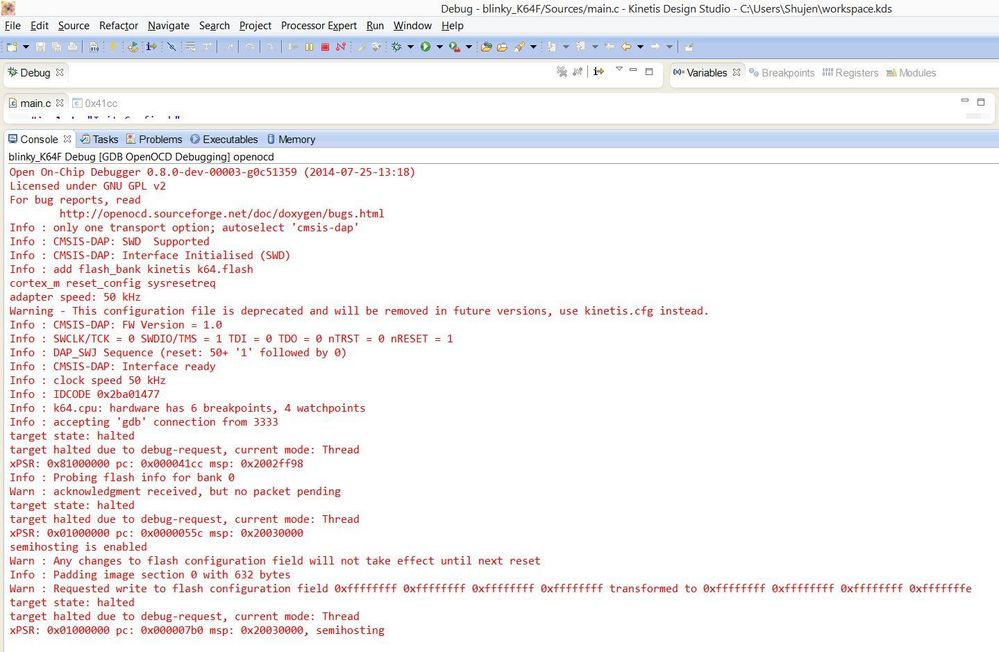Open the Processor Expert menu
The height and width of the screenshot is (652, 999).
point(318,26)
